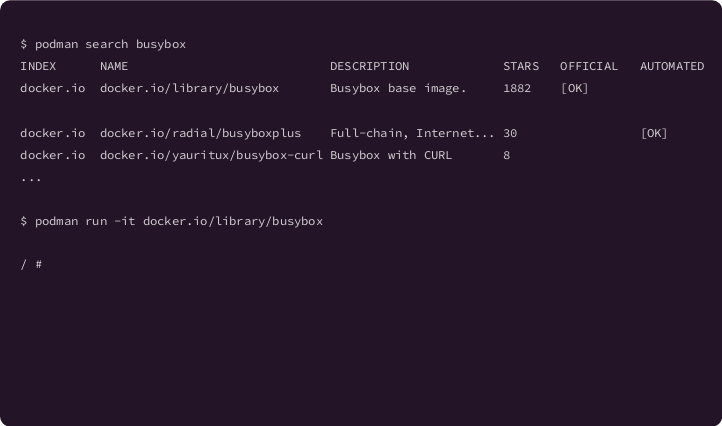Screen dimensions: 722x426
Task: Click the docker.io/yauritux/busybox-curl image name
Action: (x=211, y=155)
